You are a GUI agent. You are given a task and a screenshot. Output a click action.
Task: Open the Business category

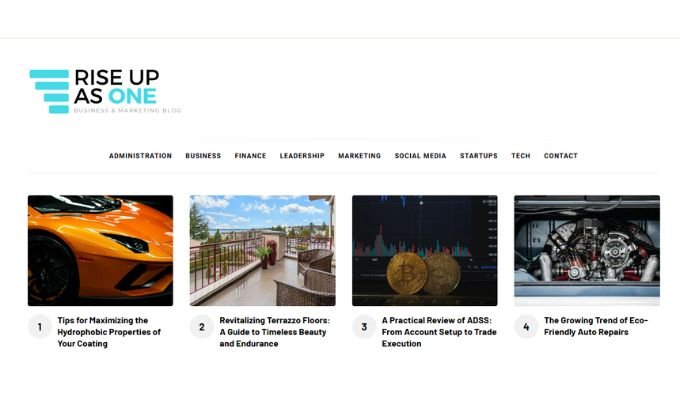[203, 156]
